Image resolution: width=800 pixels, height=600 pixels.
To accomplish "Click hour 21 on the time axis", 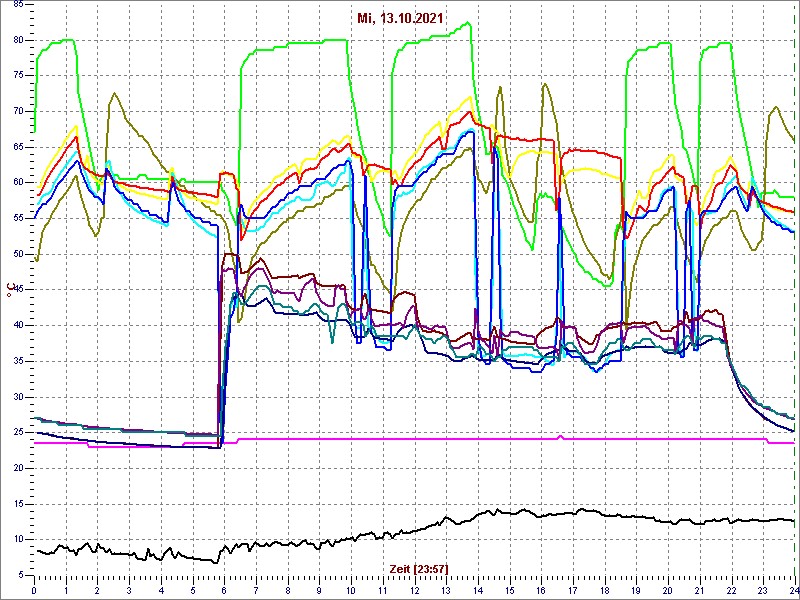I will point(700,591).
